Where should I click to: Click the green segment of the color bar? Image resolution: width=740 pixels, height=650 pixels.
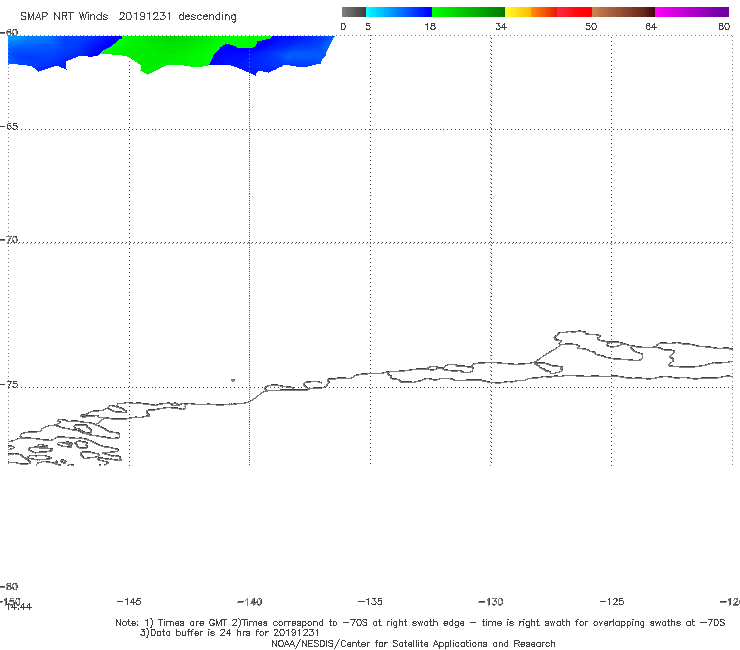[x=468, y=12]
